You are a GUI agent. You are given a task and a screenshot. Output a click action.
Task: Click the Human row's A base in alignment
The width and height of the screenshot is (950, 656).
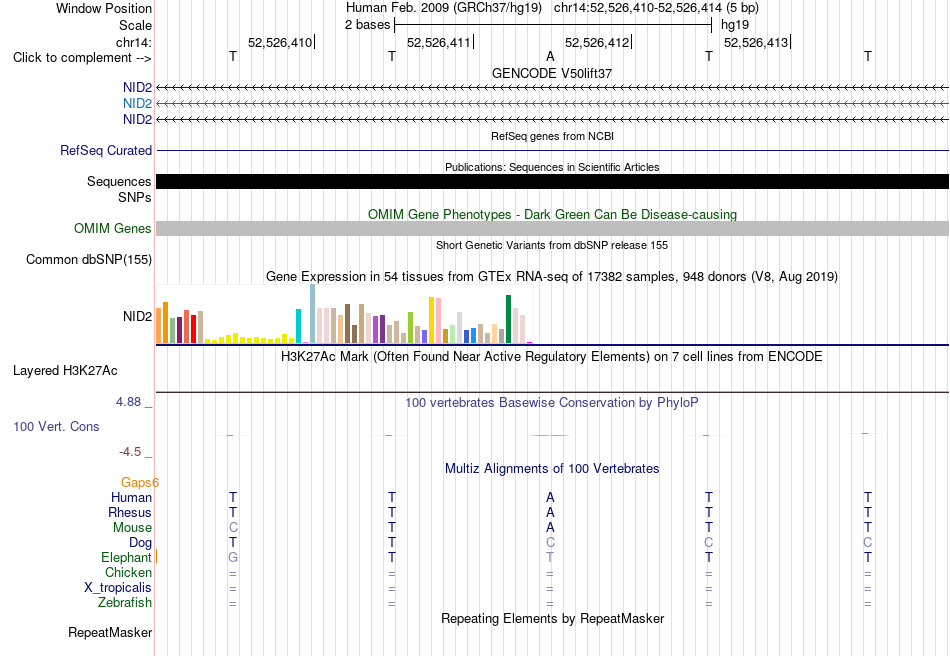click(550, 497)
